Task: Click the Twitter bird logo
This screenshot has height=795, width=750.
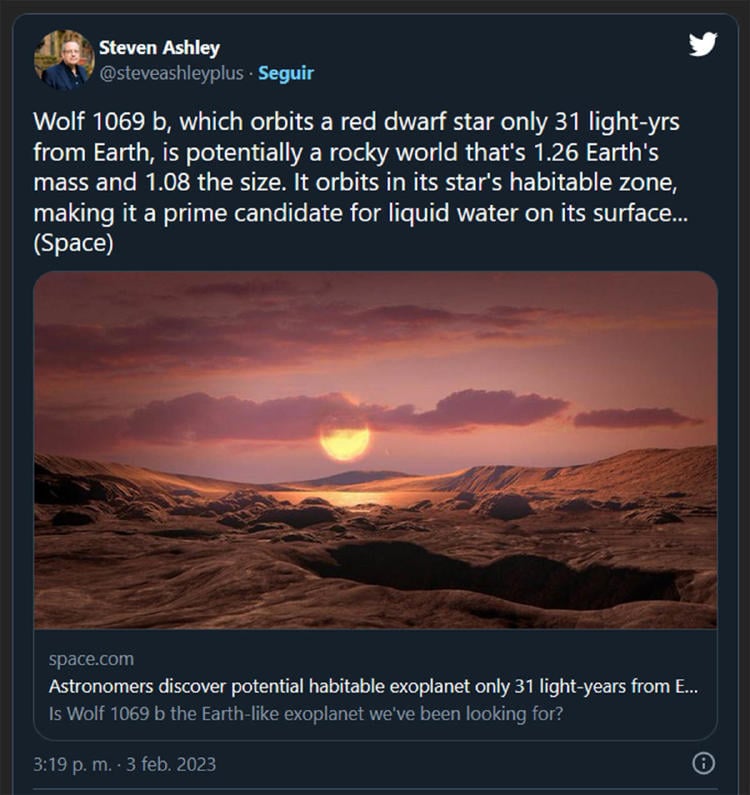Action: (x=703, y=44)
